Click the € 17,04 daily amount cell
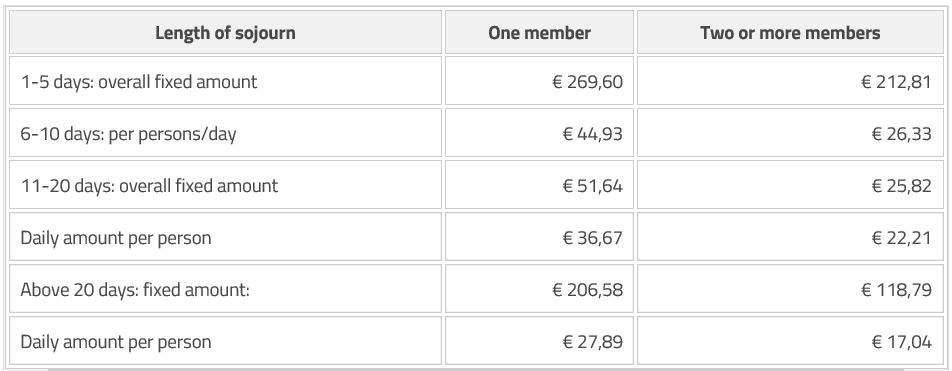 point(790,341)
